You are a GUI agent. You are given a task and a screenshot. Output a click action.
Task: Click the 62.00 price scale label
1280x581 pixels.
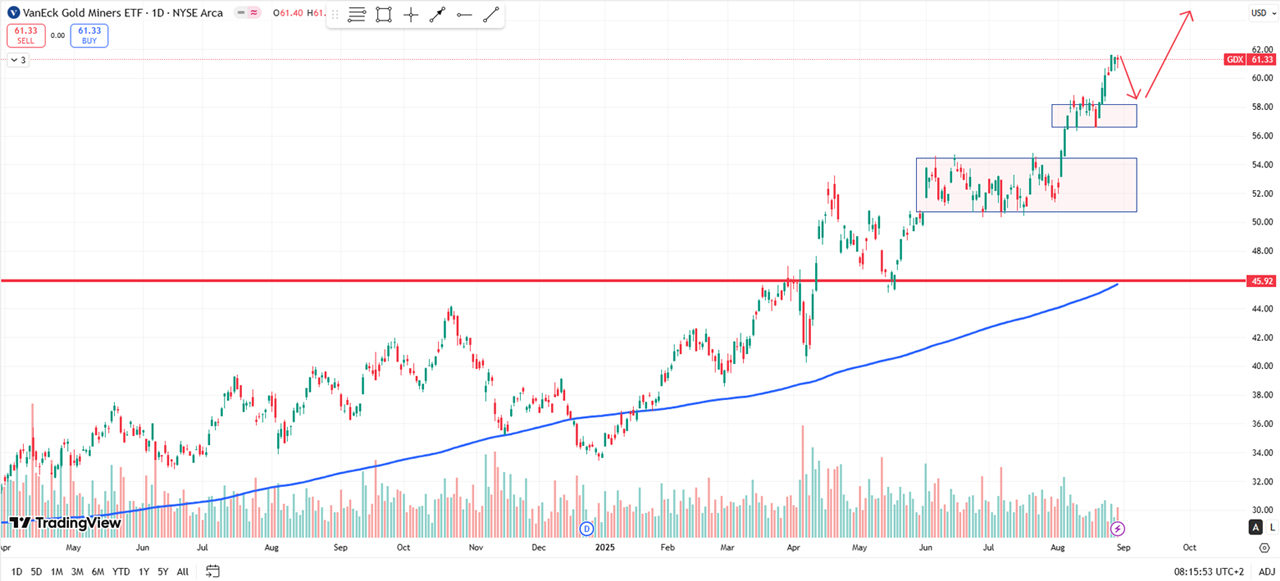[x=1262, y=49]
